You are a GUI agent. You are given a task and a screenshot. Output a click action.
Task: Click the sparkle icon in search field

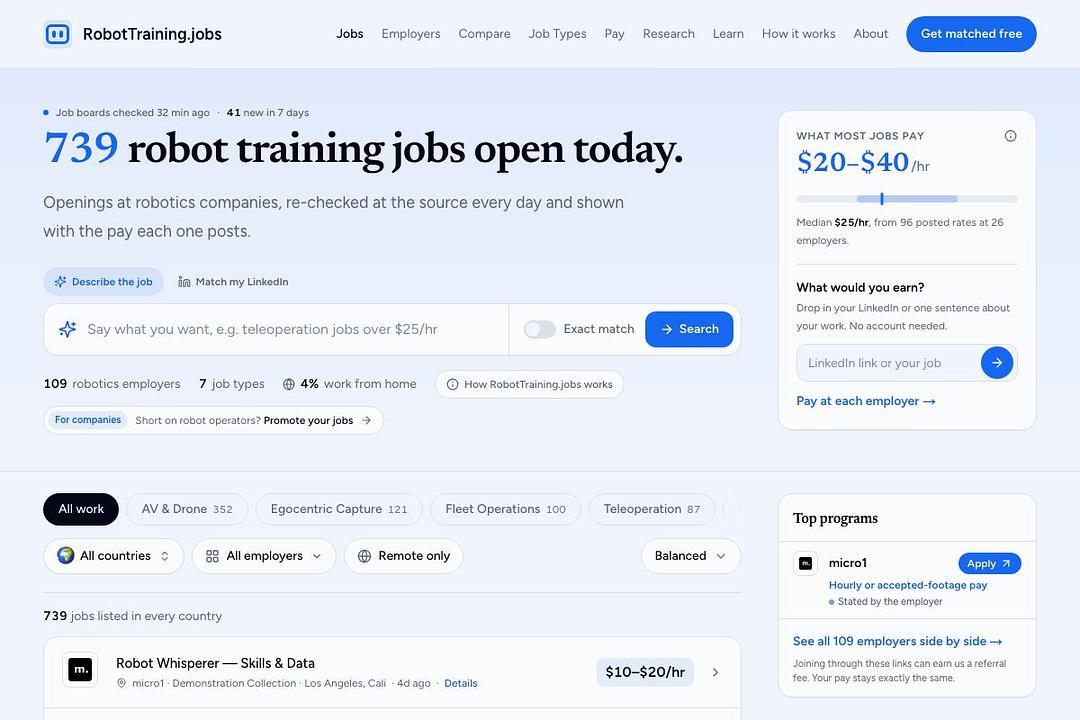pos(68,329)
